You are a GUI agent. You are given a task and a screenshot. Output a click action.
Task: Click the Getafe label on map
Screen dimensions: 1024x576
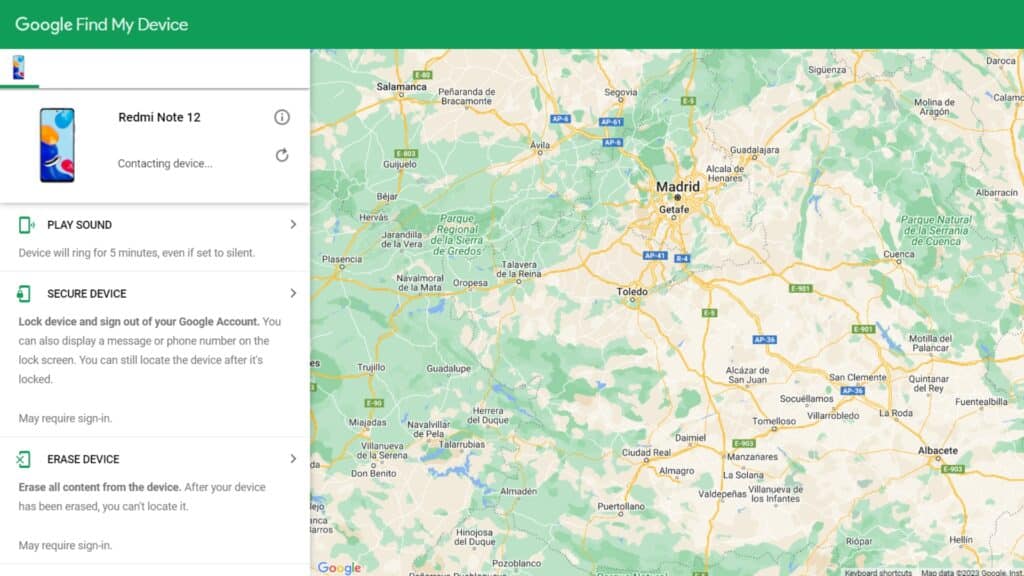click(674, 210)
